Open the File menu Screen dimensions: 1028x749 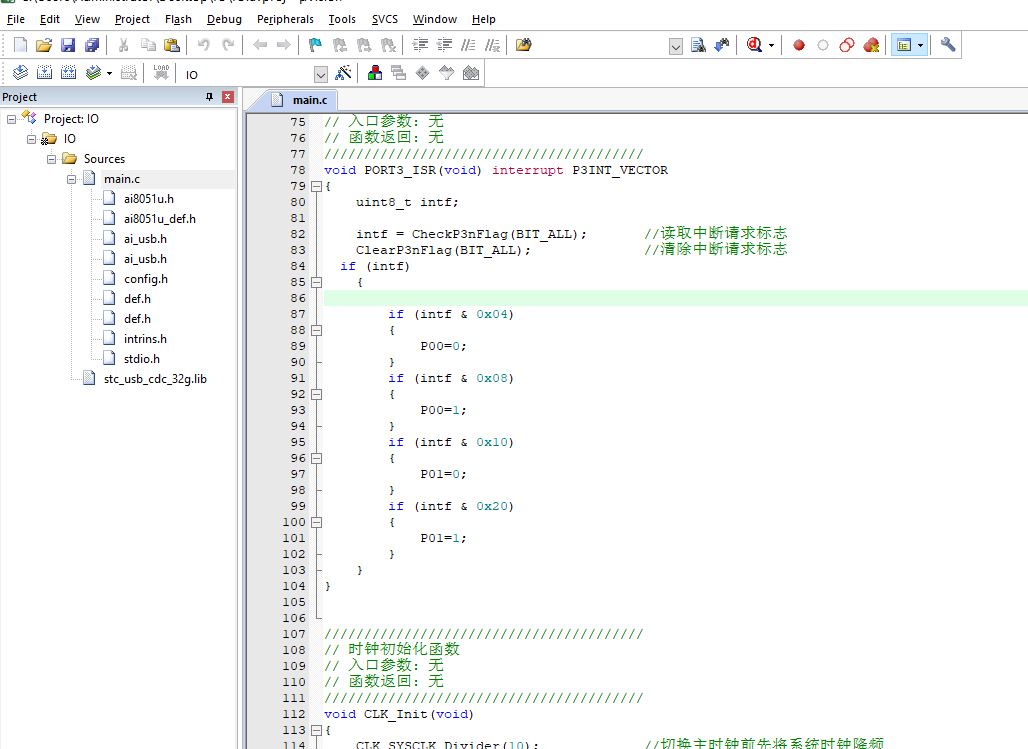pos(16,19)
